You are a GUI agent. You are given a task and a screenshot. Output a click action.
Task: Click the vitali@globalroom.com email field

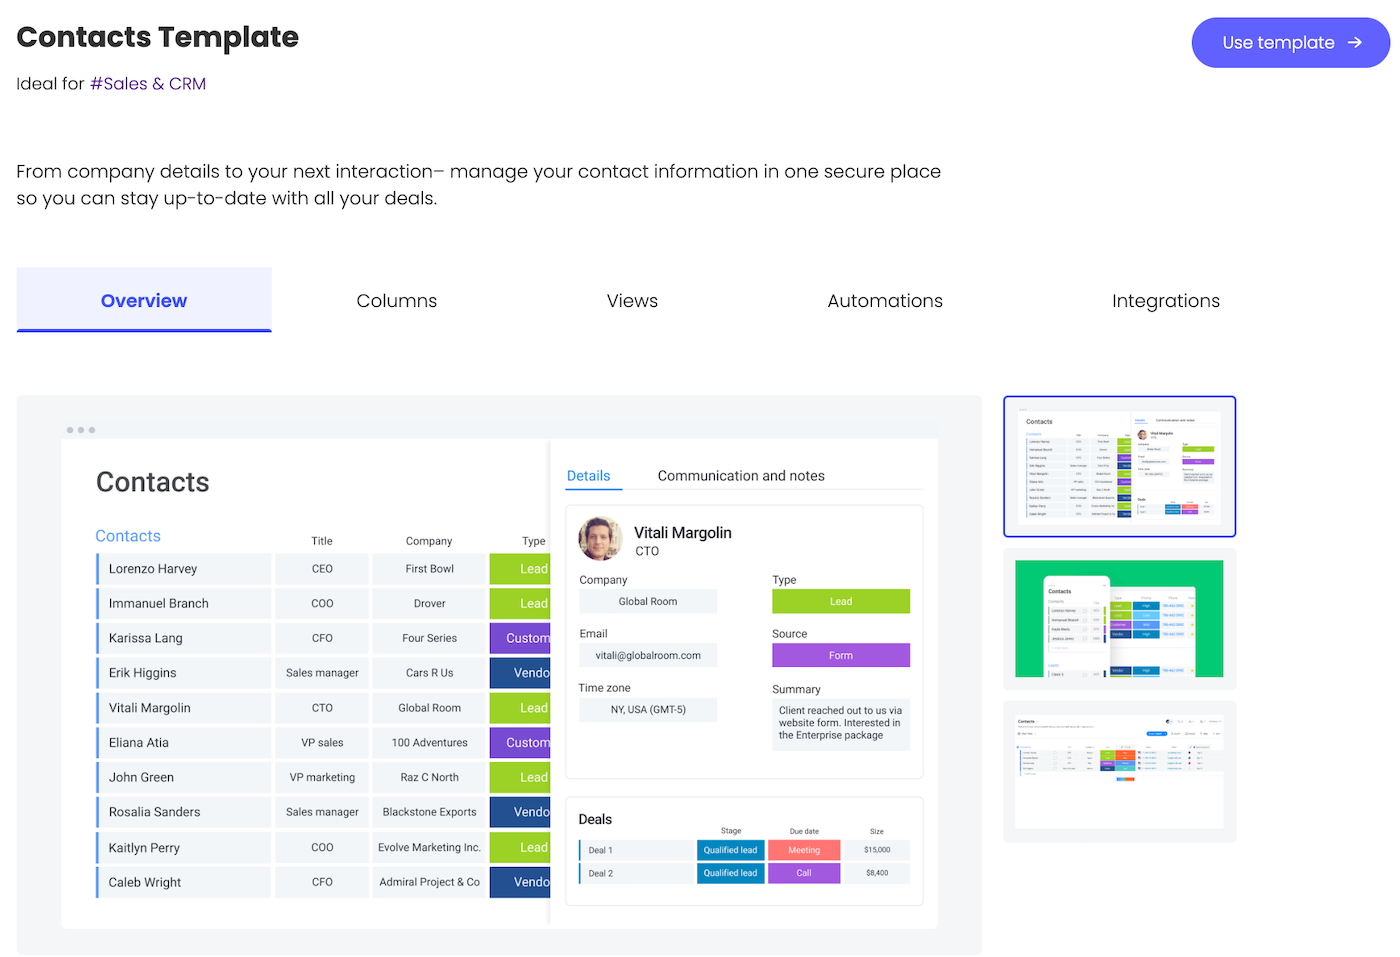click(x=648, y=656)
